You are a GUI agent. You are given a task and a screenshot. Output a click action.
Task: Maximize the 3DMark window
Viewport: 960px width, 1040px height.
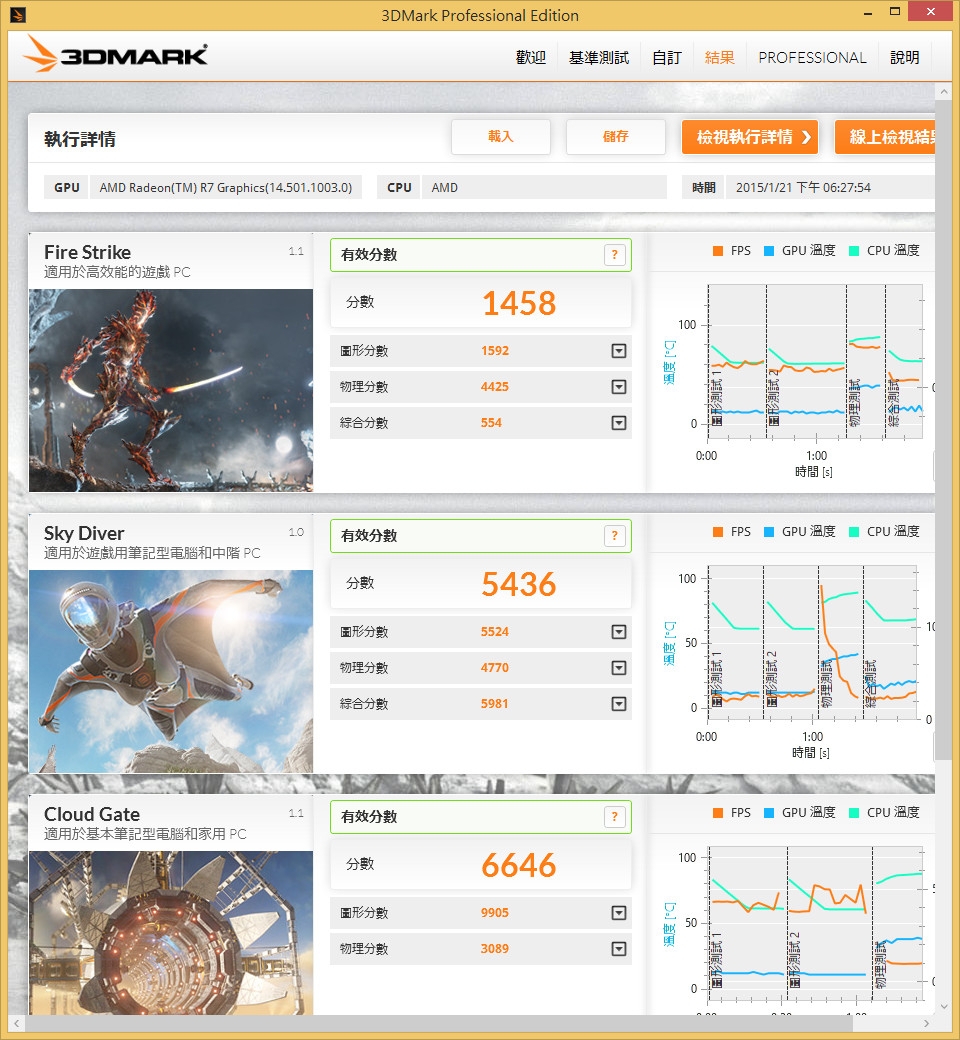pos(895,12)
